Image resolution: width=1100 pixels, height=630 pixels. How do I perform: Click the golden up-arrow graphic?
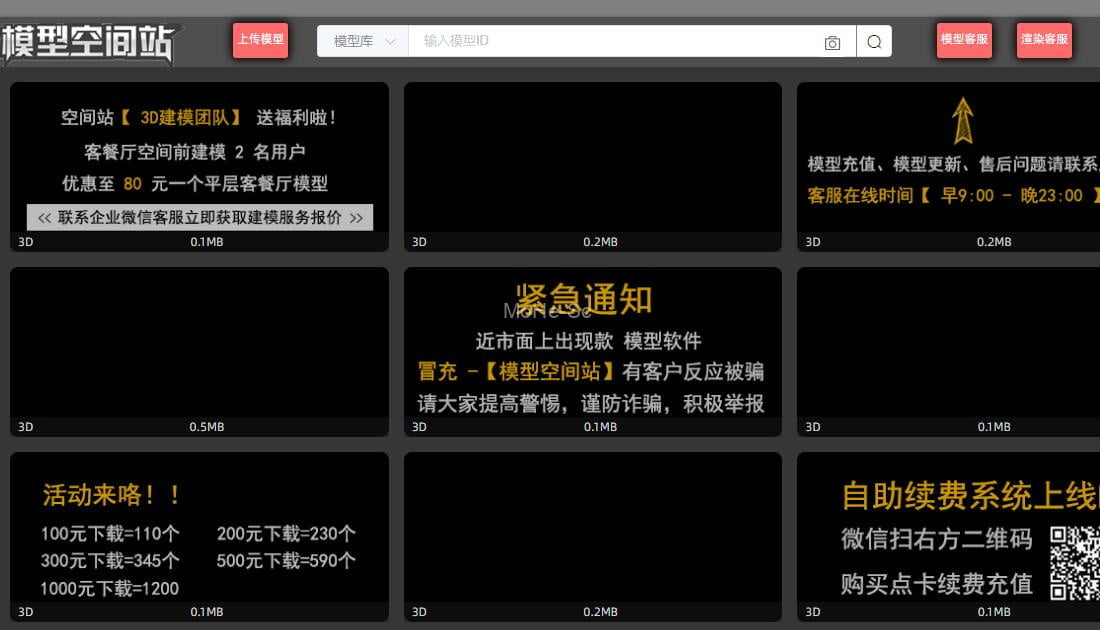[x=962, y=121]
